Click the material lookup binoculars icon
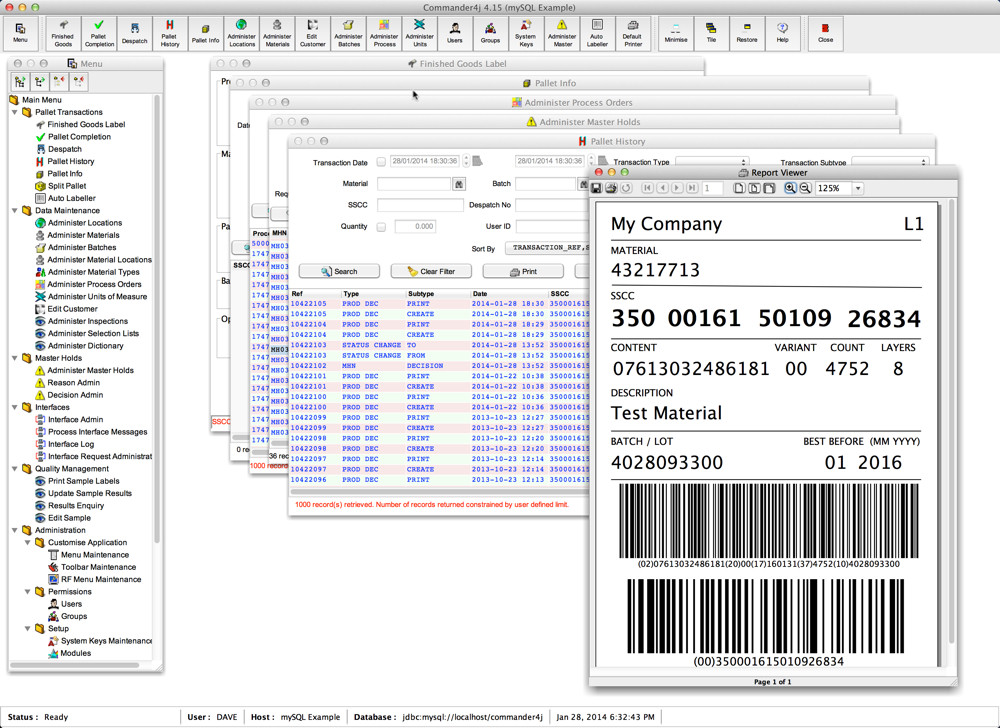 point(459,184)
